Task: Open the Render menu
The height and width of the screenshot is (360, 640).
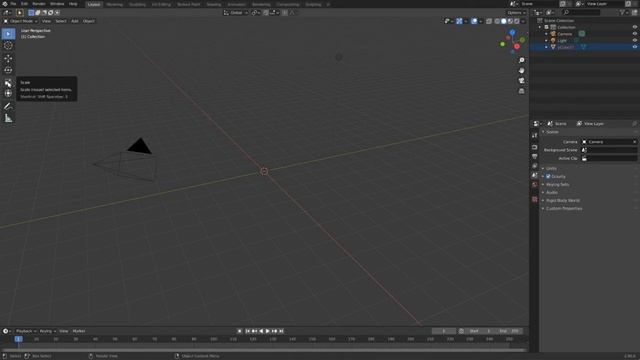Action: (39, 4)
